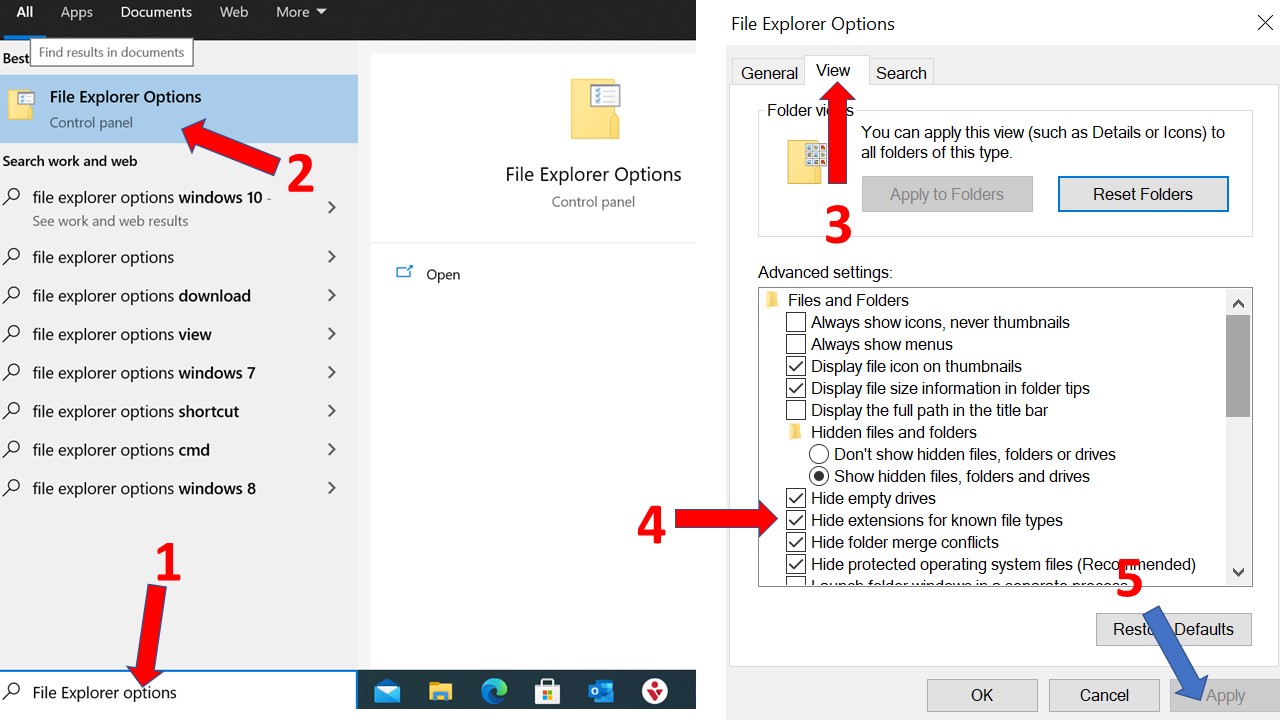Click the File Explorer Options result icon
The width and height of the screenshot is (1280, 720).
pos(21,105)
